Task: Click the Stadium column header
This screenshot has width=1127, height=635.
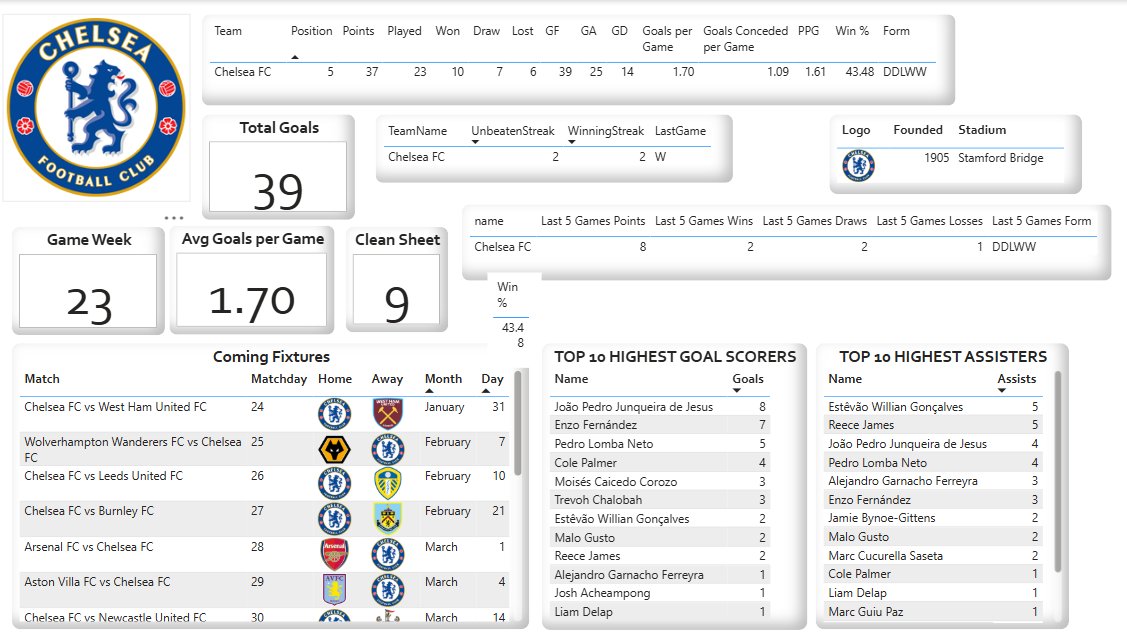Action: (982, 129)
